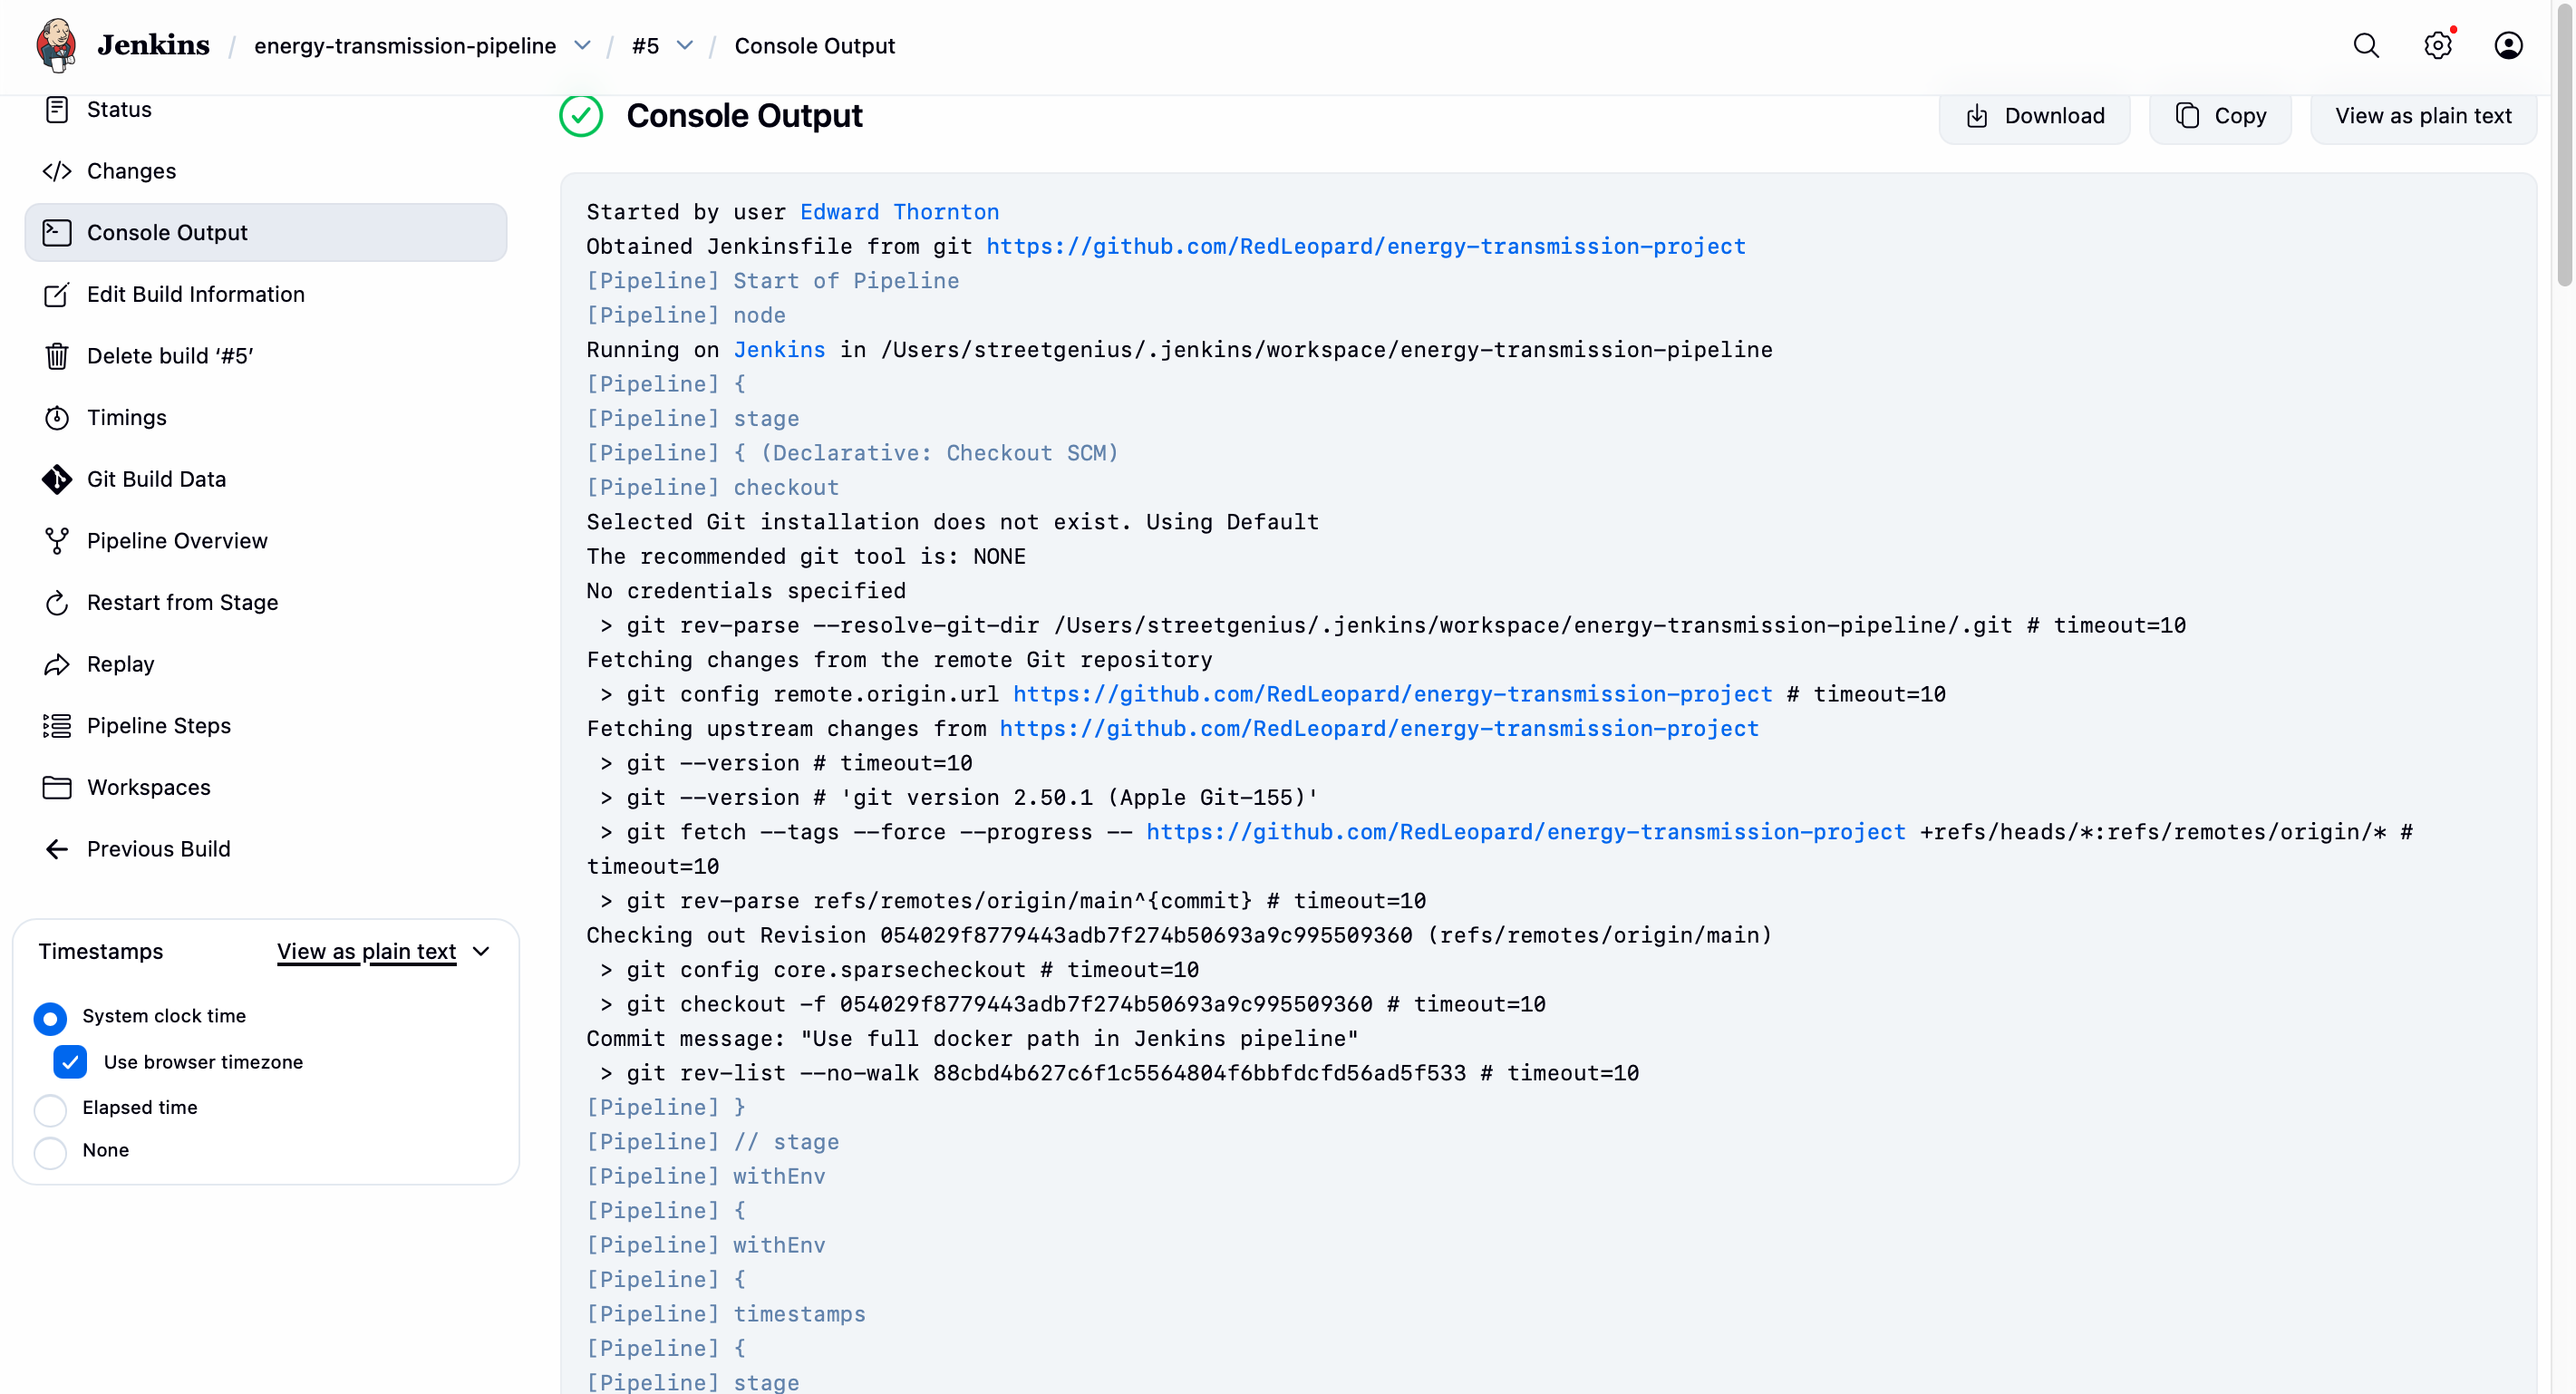Click the Jenkins search magnifier icon
Image resolution: width=2576 pixels, height=1394 pixels.
point(2366,45)
